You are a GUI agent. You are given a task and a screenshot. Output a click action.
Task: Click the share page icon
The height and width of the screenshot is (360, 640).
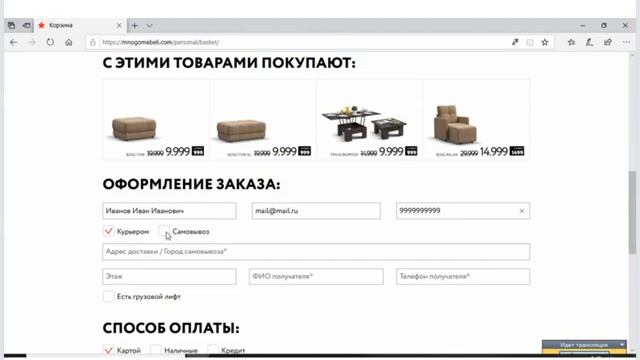608,42
